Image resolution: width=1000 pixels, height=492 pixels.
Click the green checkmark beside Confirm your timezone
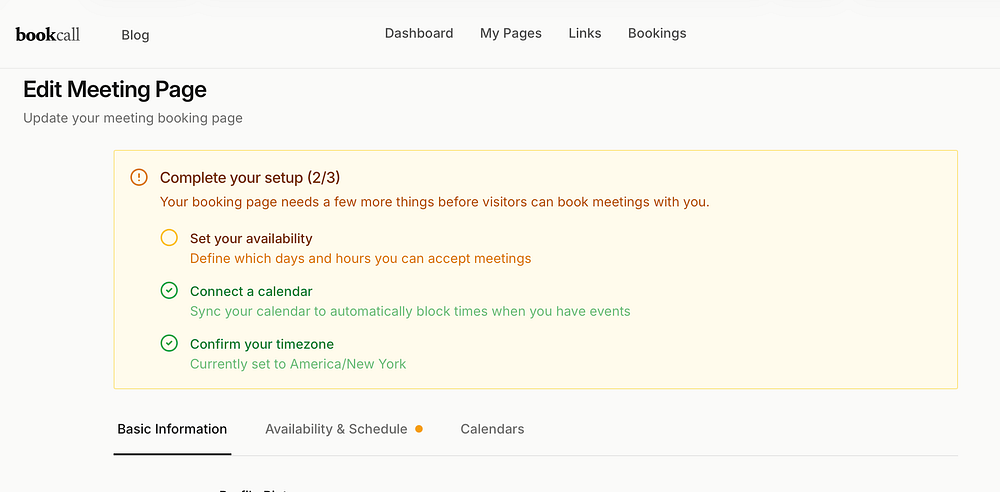[x=169, y=344]
